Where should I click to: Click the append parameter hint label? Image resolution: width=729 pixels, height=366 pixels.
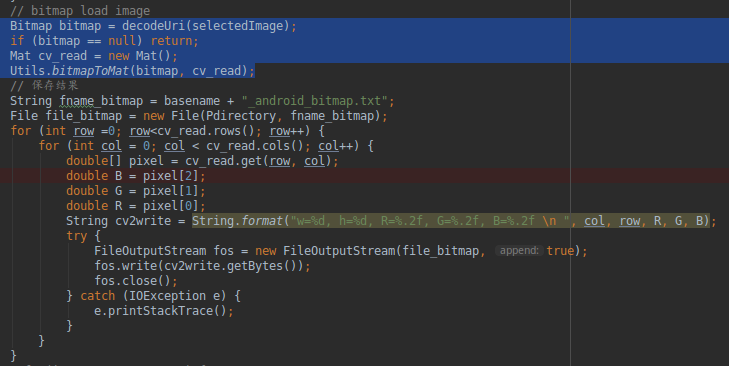tap(519, 251)
